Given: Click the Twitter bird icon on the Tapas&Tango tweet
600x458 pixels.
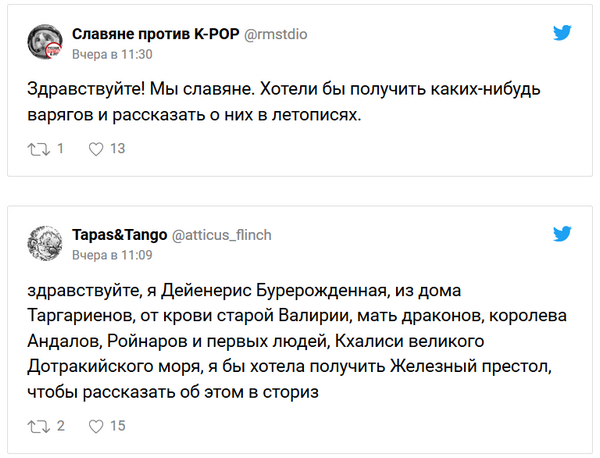Looking at the screenshot, I should (x=563, y=235).
